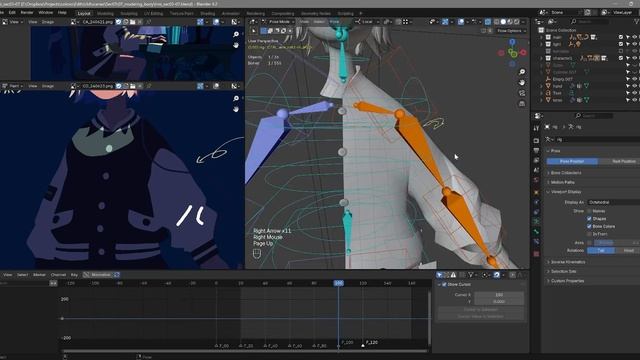Uncheck the Bone Colors checkbox
The image size is (640, 360).
[x=589, y=226]
